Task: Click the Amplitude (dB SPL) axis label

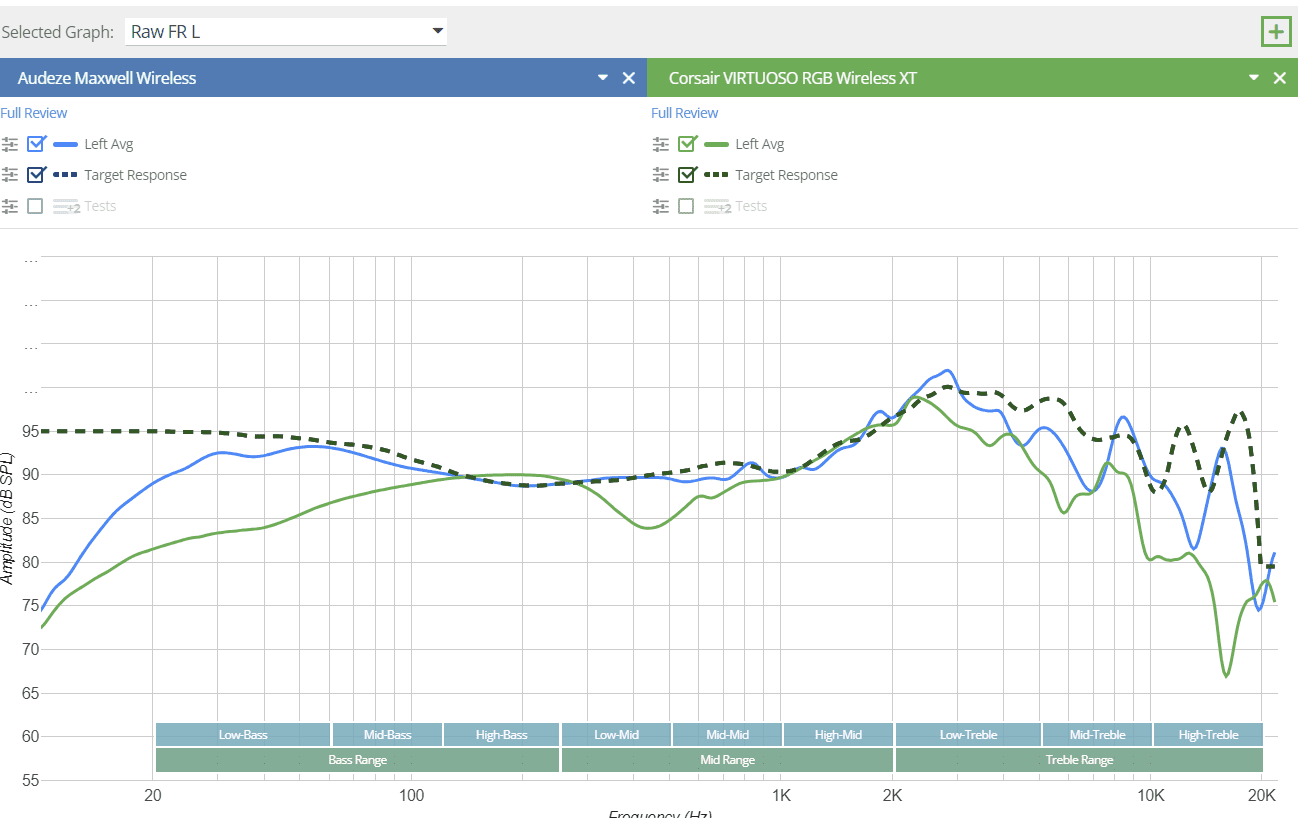Action: 8,518
